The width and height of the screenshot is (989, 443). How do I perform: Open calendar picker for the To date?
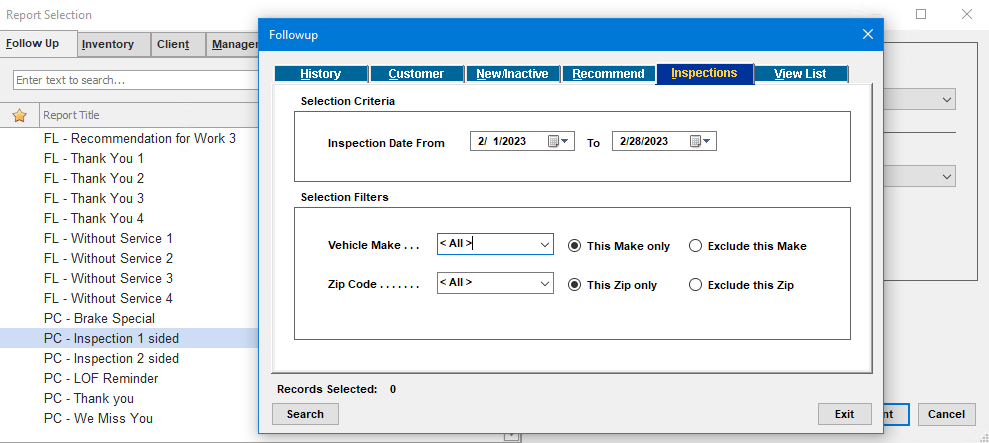(700, 141)
